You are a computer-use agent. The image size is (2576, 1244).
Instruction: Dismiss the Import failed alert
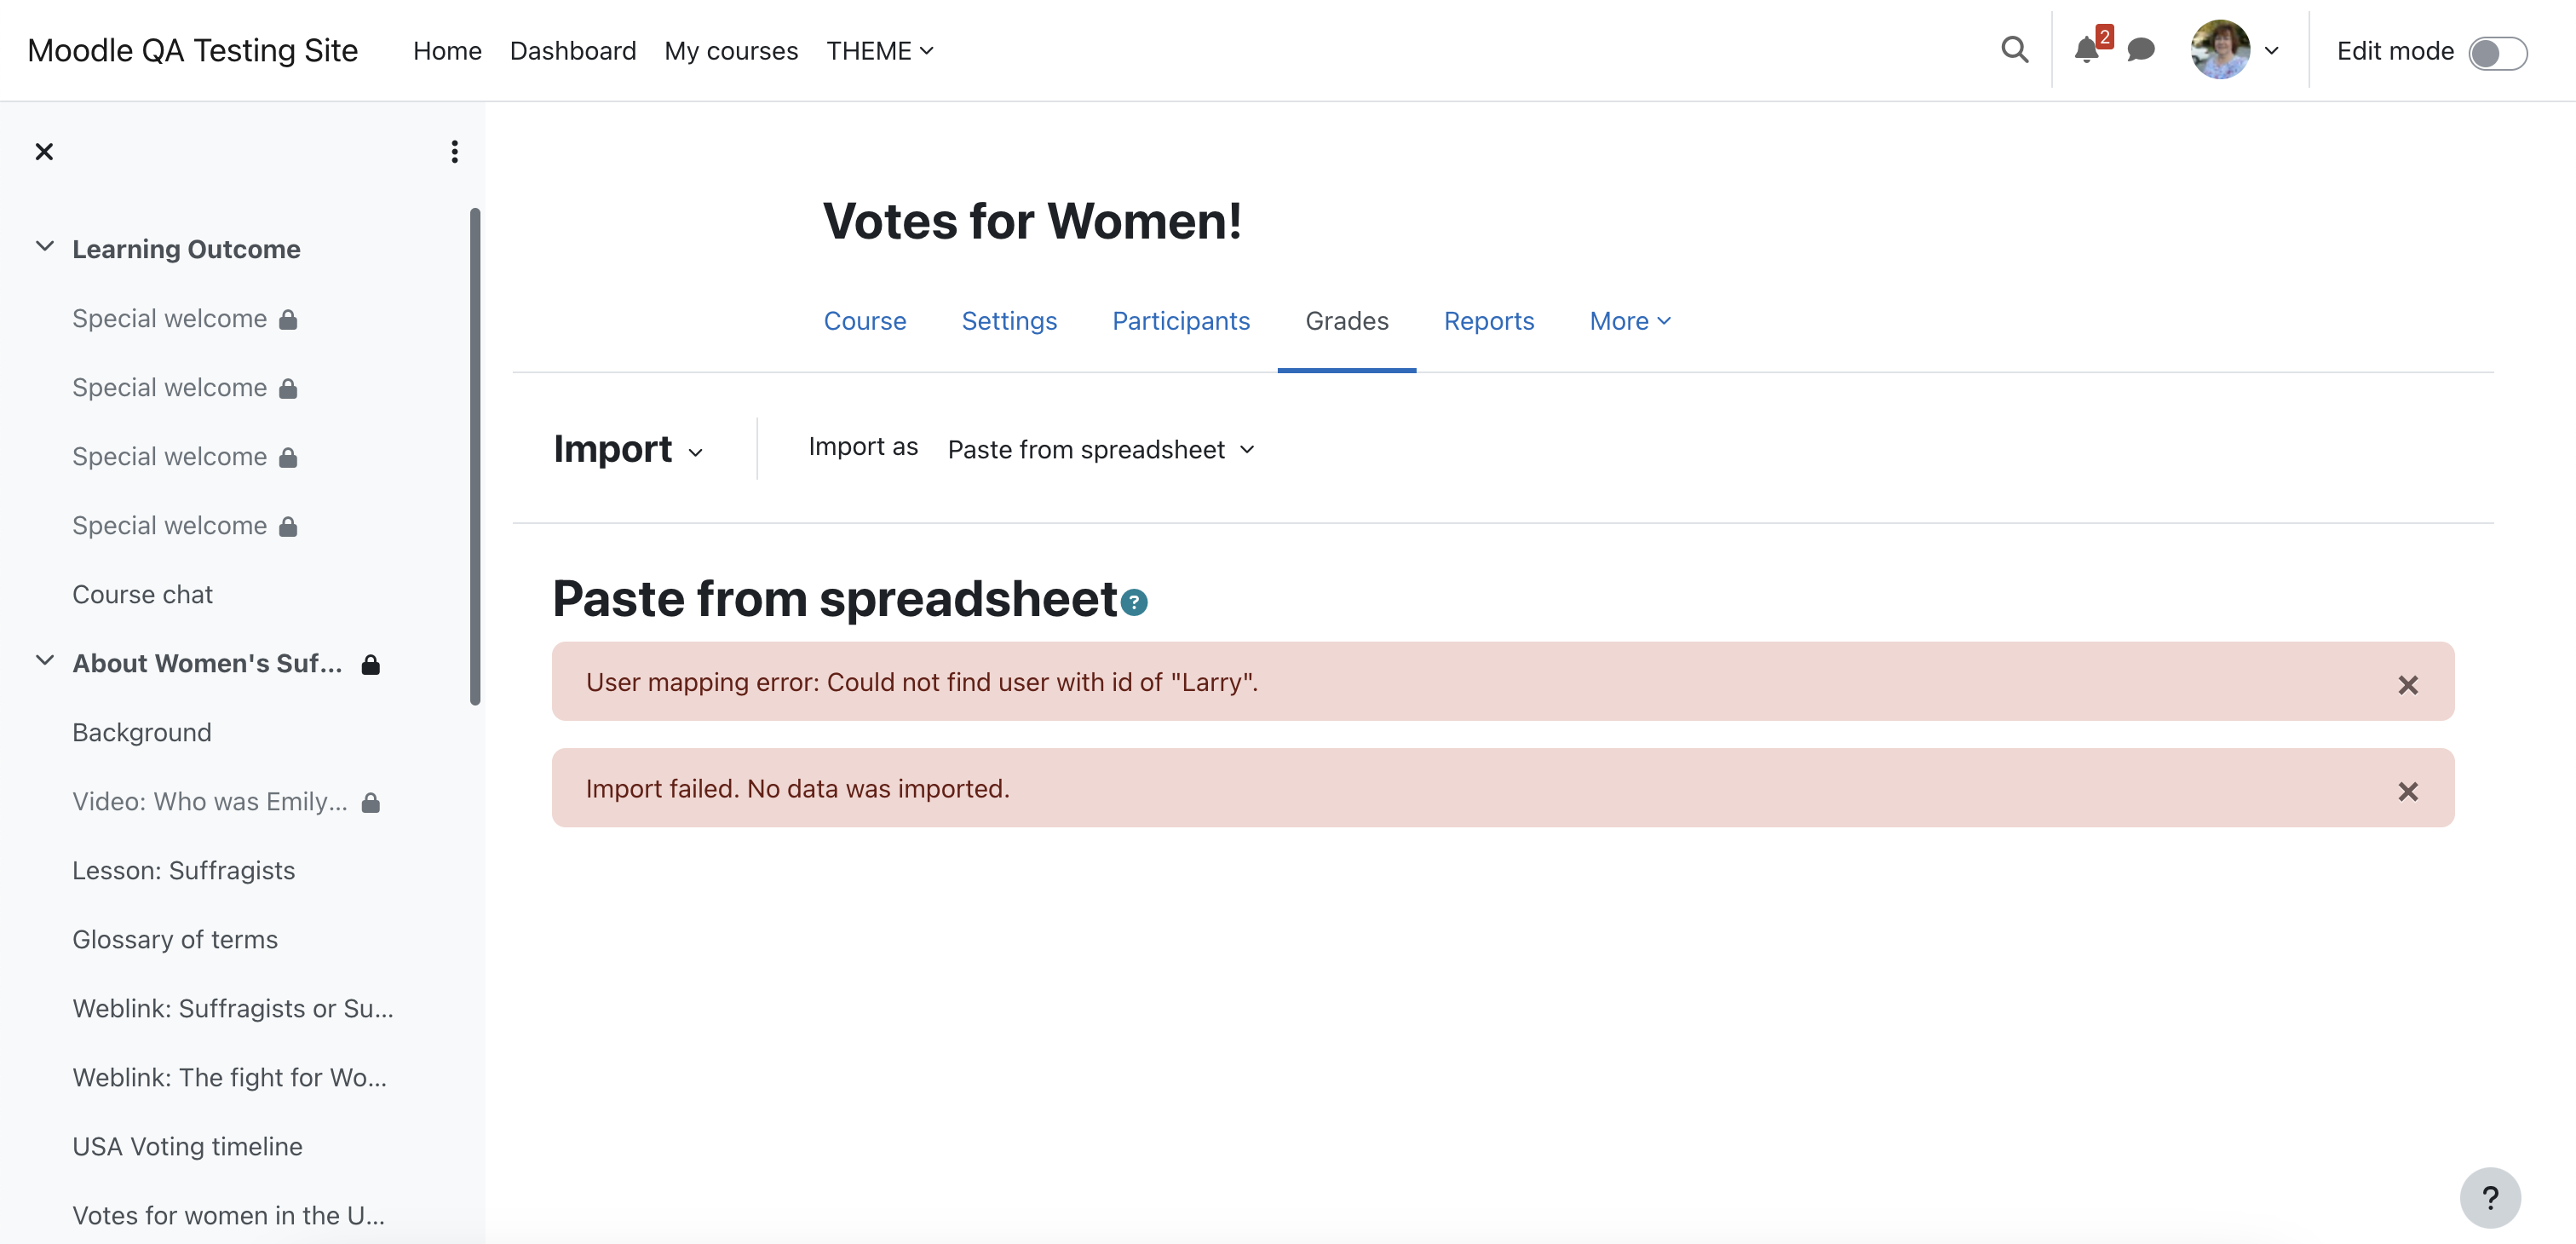tap(2408, 792)
